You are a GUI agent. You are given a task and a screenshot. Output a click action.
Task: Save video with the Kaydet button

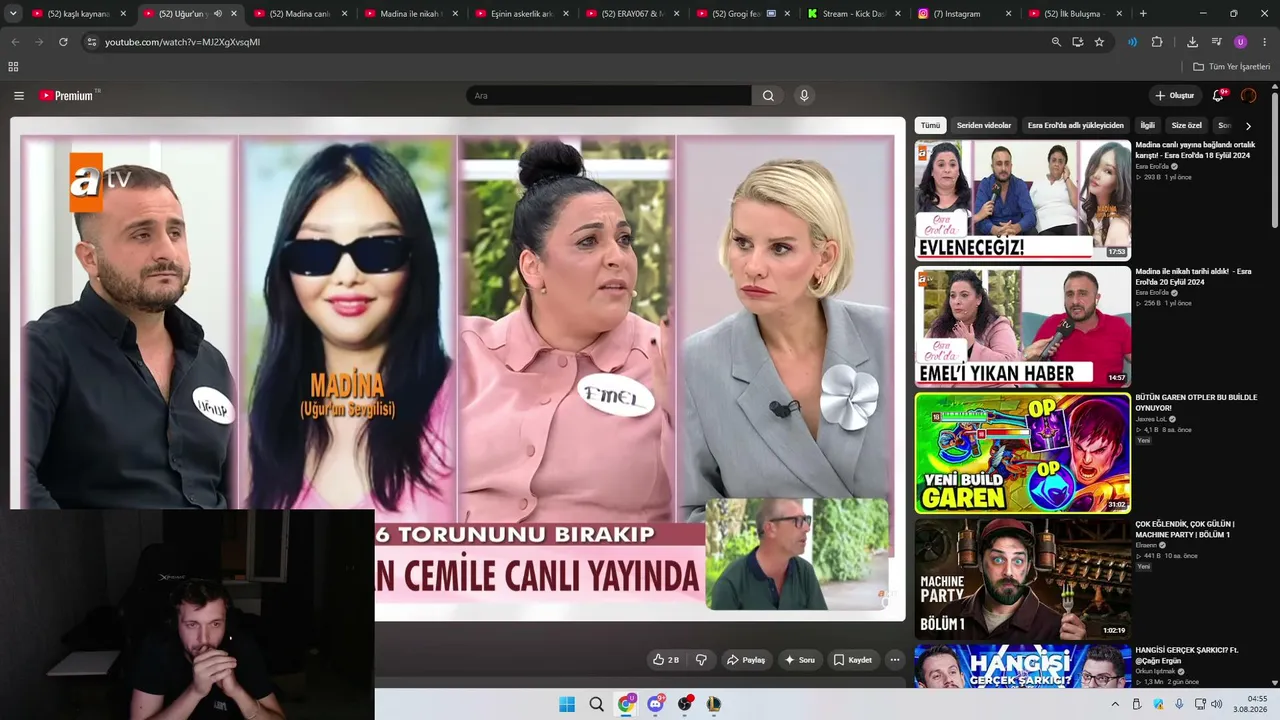[853, 660]
